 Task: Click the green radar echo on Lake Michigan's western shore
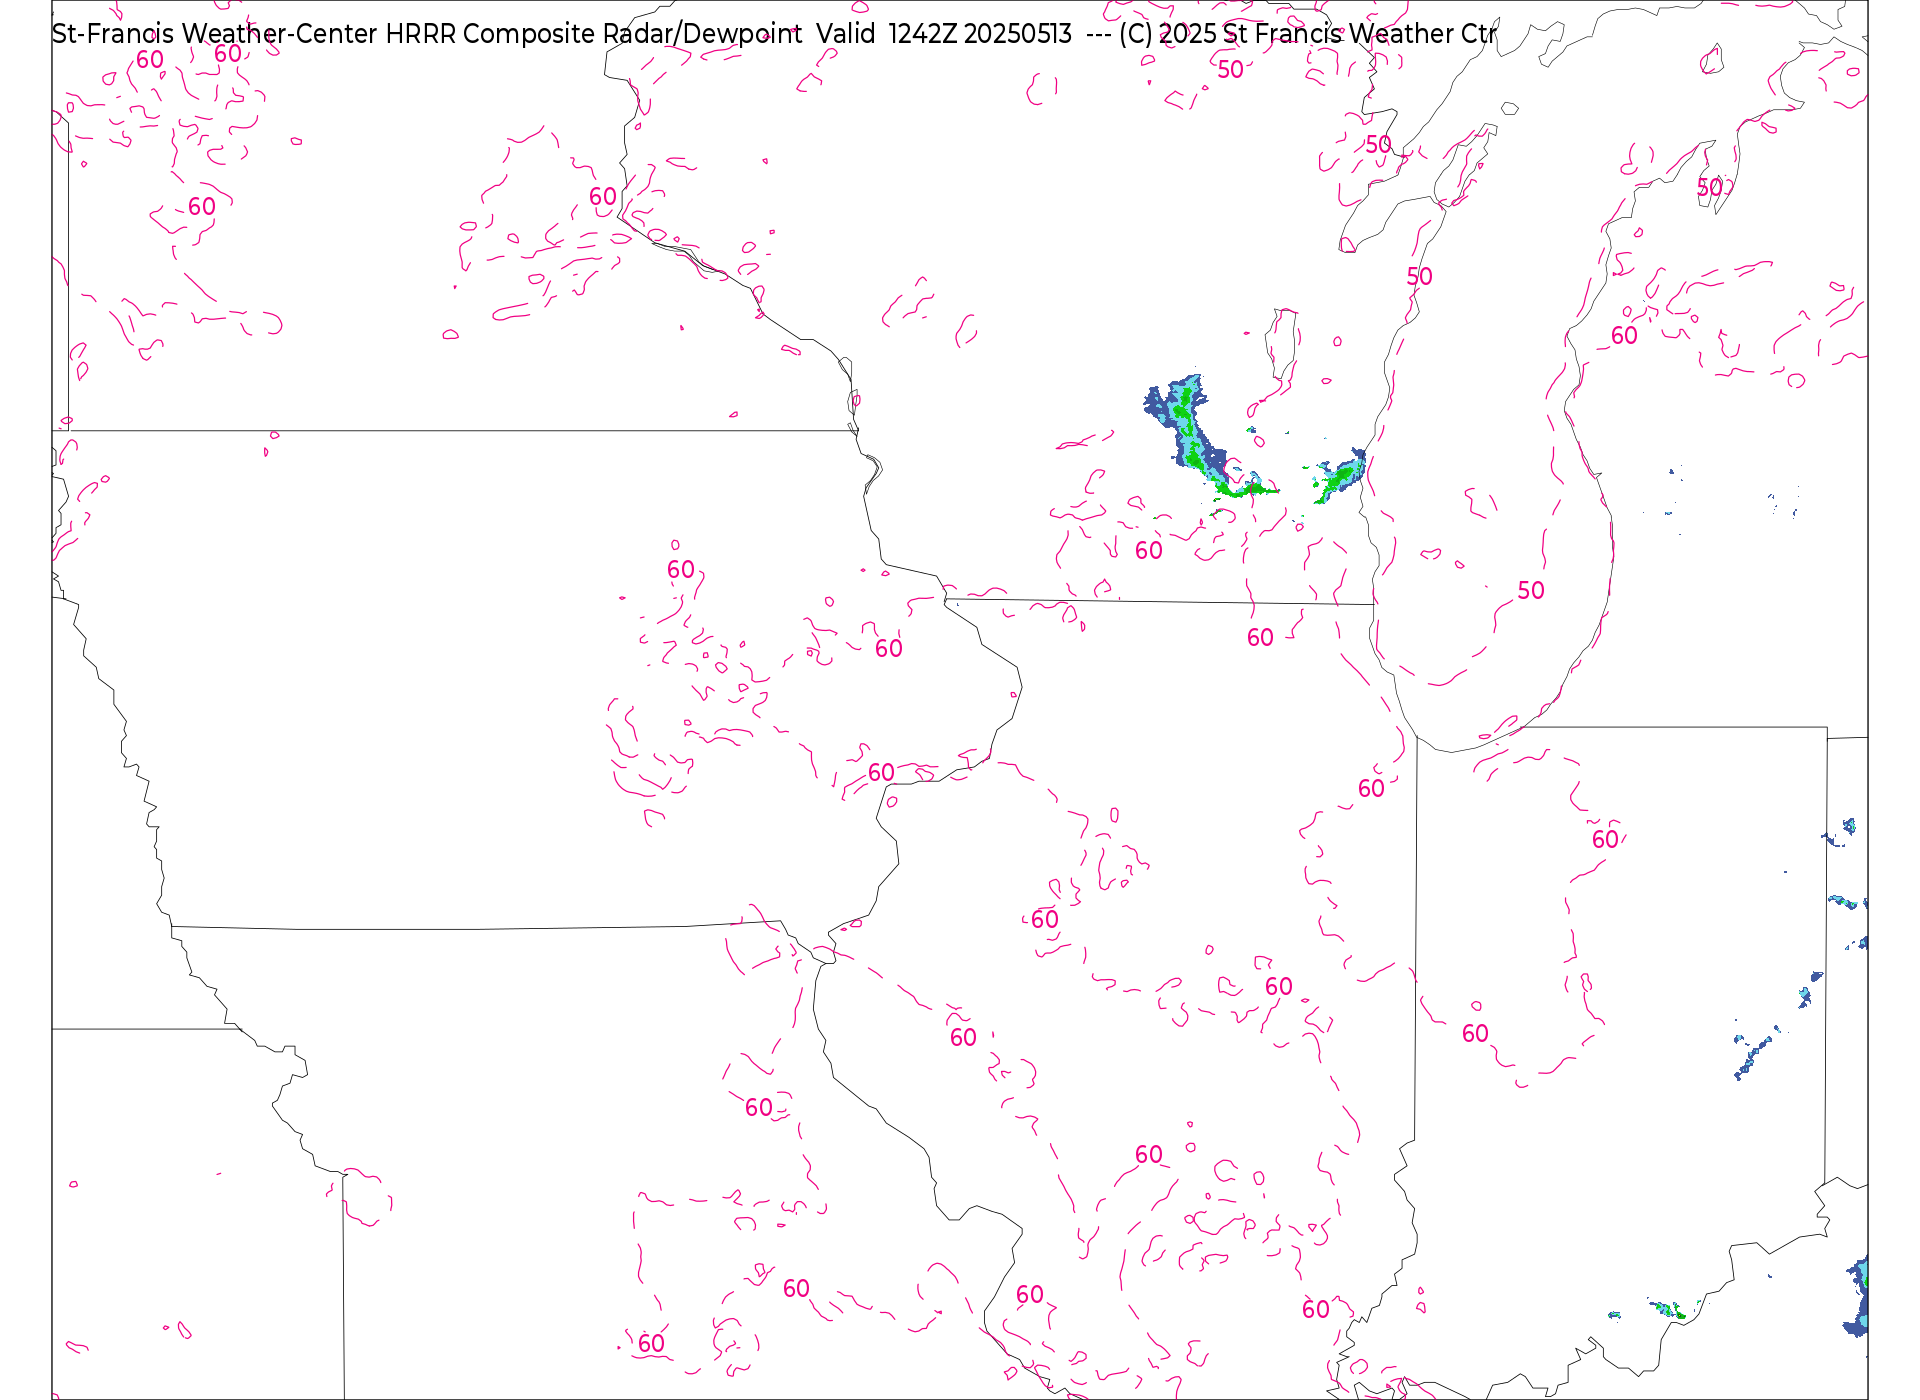pos(1340,476)
